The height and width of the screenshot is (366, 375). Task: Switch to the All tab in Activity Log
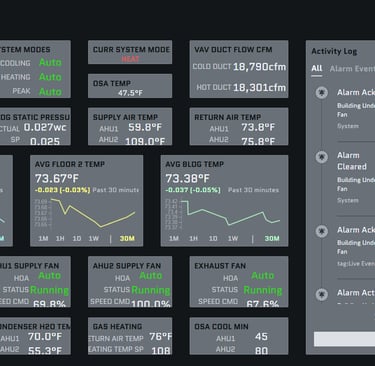coord(317,69)
